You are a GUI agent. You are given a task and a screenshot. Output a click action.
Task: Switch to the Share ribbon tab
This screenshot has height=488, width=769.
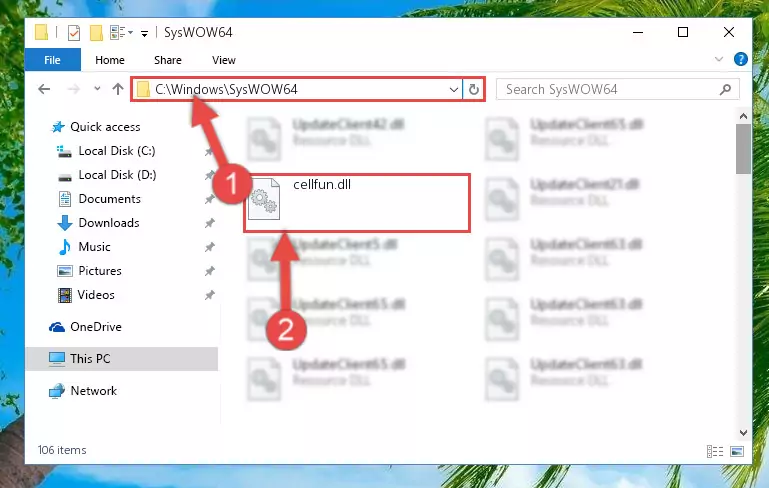(168, 60)
